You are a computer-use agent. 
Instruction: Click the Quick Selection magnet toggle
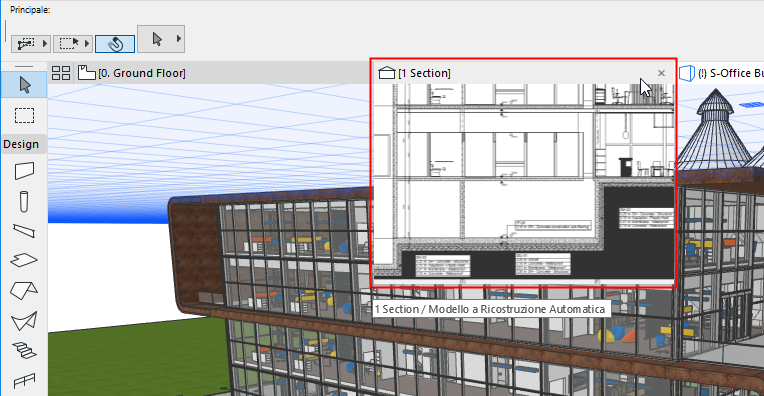pyautogui.click(x=115, y=44)
